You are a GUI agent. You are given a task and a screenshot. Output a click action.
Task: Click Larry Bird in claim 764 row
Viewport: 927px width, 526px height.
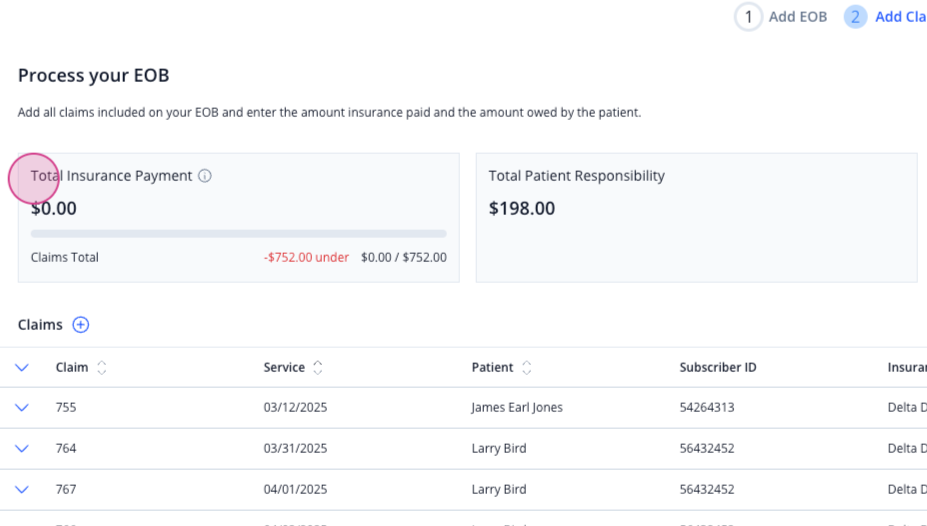tap(498, 448)
